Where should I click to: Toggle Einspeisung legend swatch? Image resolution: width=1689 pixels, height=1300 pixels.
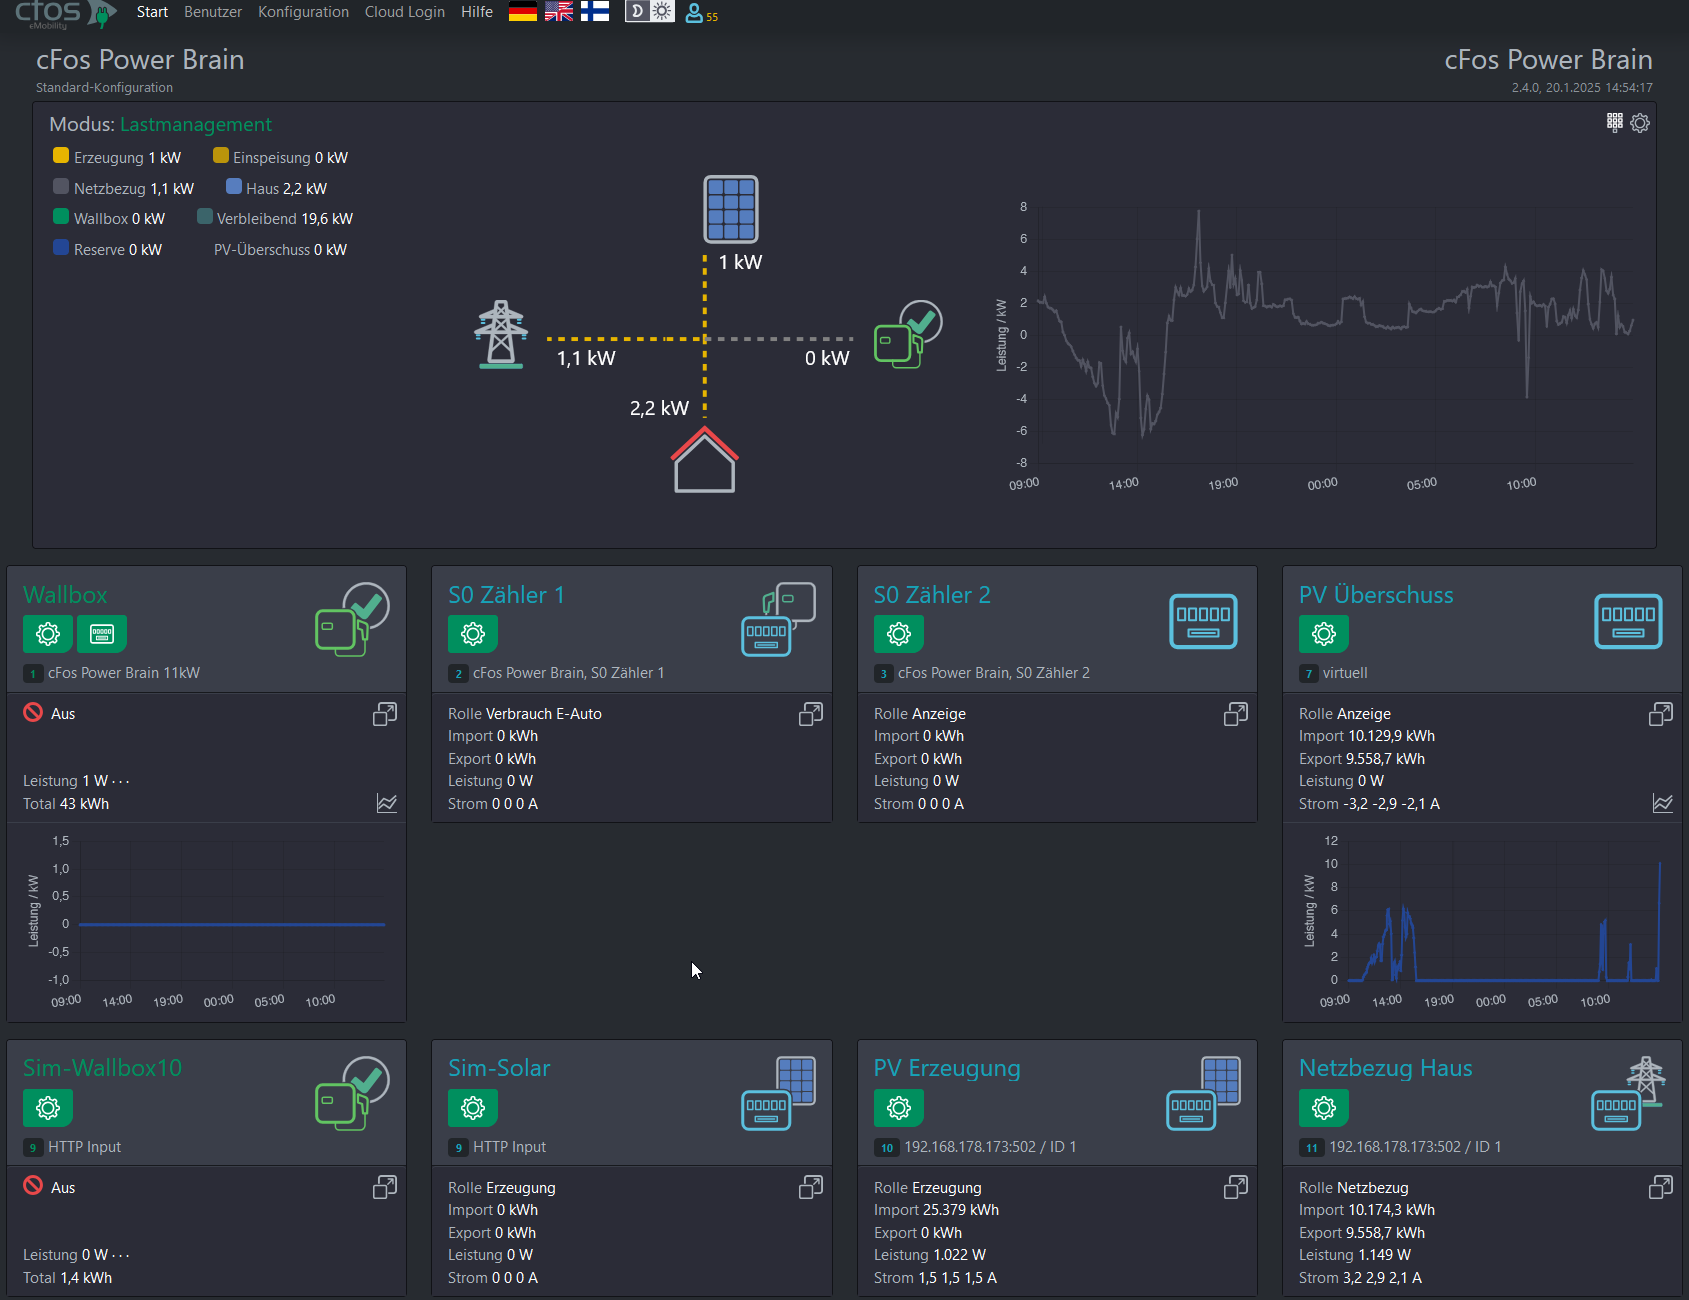point(221,156)
